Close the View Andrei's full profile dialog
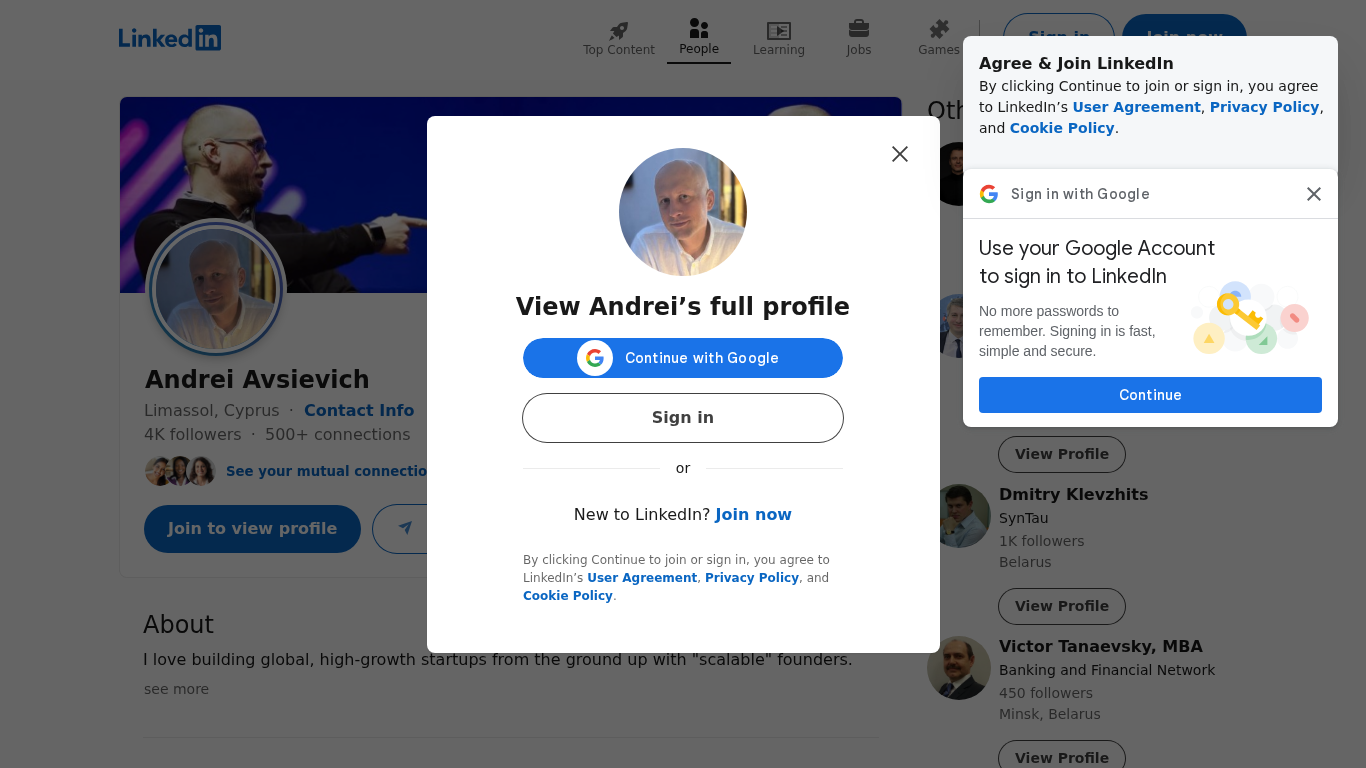The height and width of the screenshot is (768, 1366). coord(900,154)
